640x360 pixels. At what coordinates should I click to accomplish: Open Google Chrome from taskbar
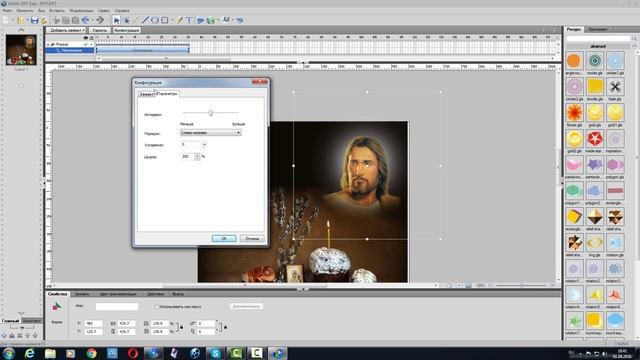tap(91, 353)
